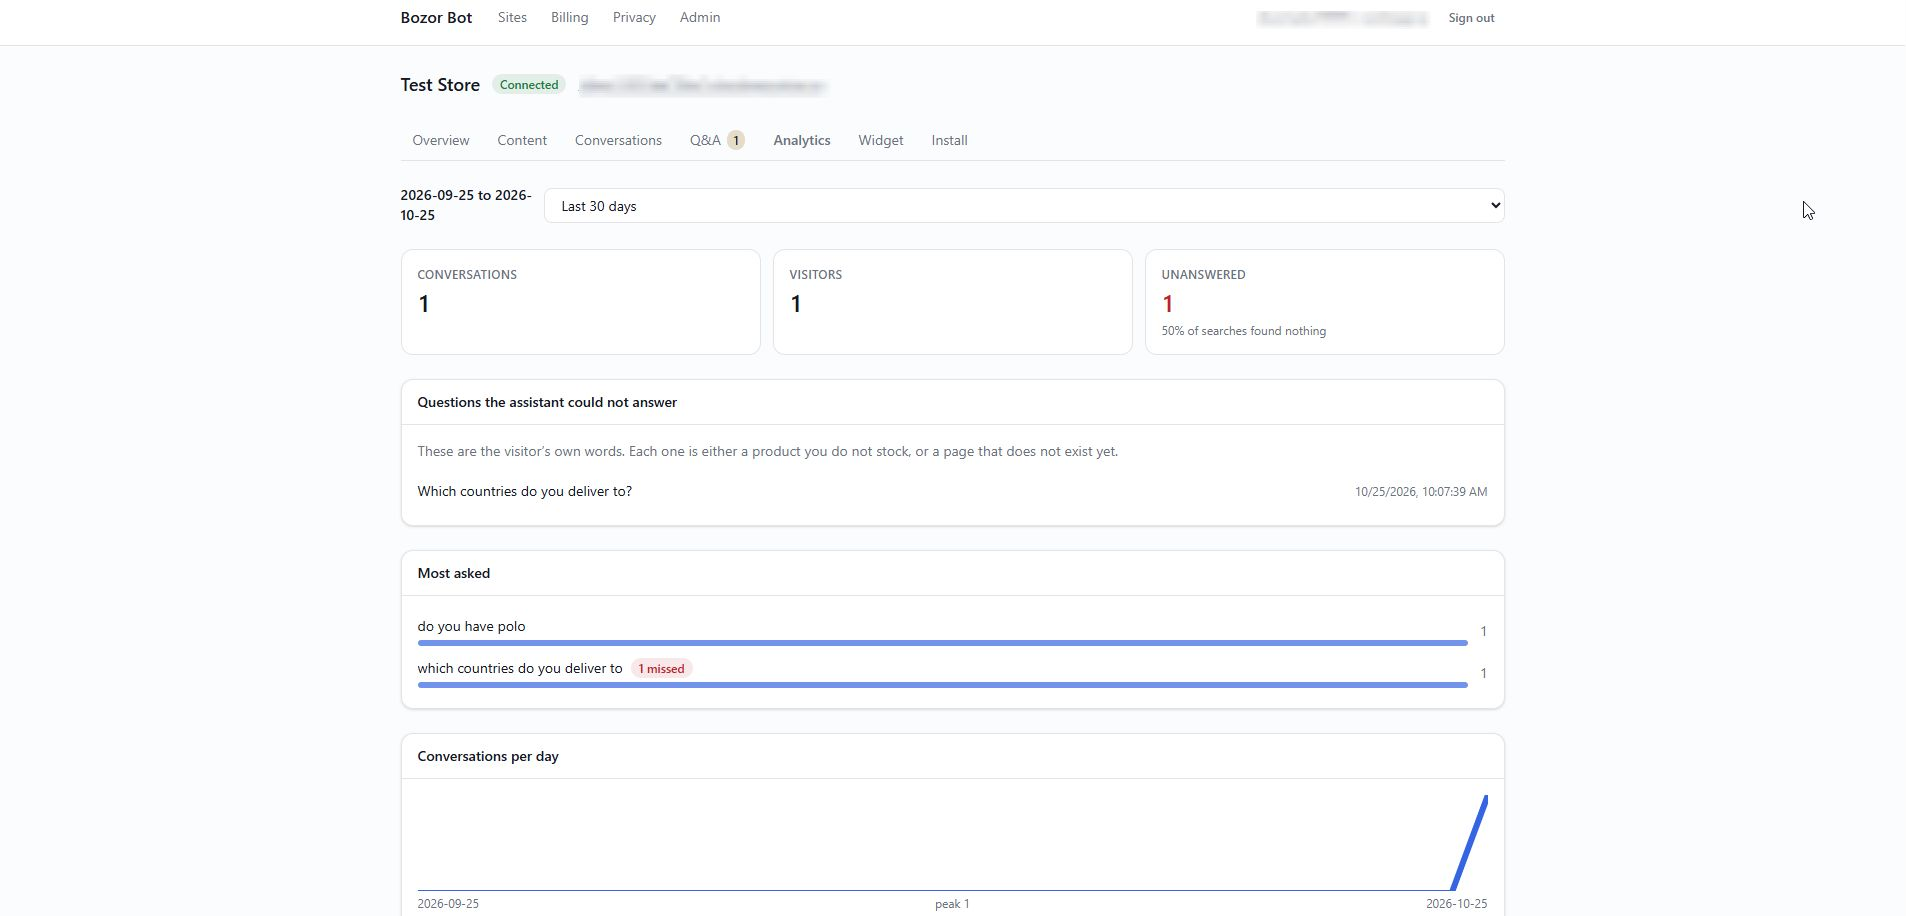Click the blurred account email in header

tap(1343, 18)
